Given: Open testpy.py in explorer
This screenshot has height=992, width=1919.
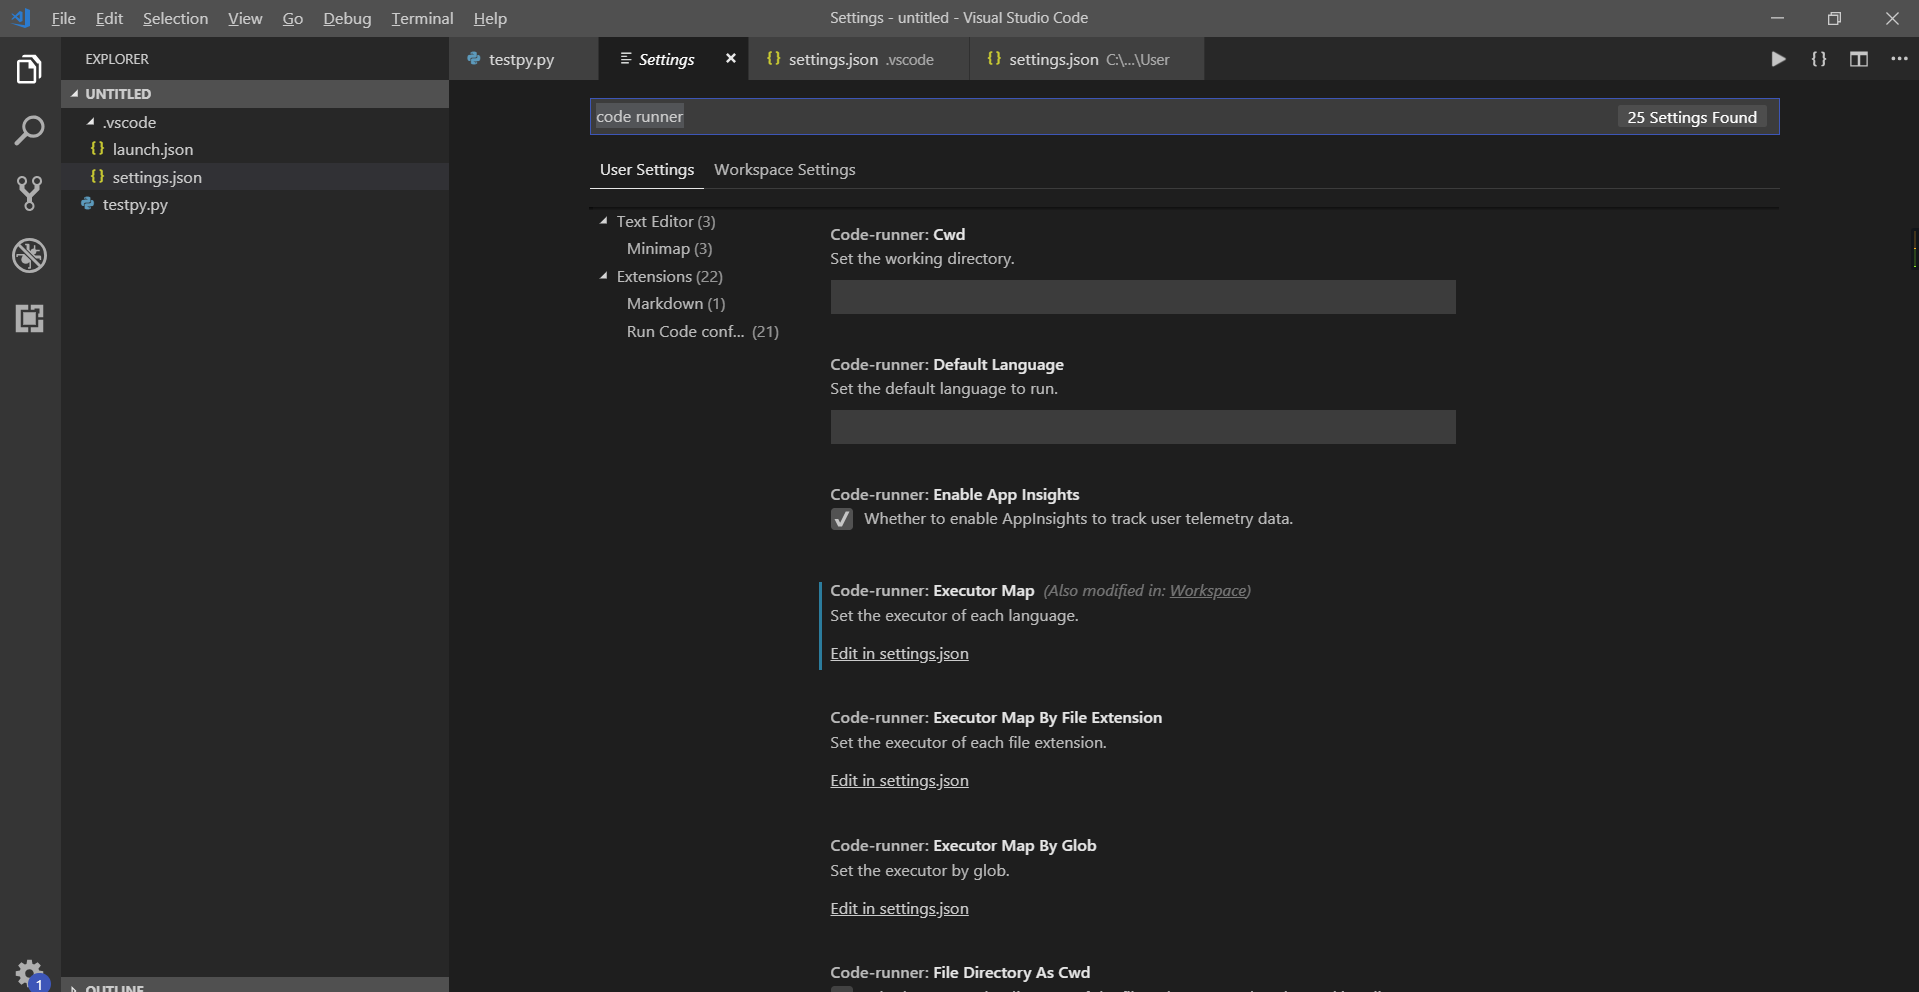Looking at the screenshot, I should [x=255, y=204].
